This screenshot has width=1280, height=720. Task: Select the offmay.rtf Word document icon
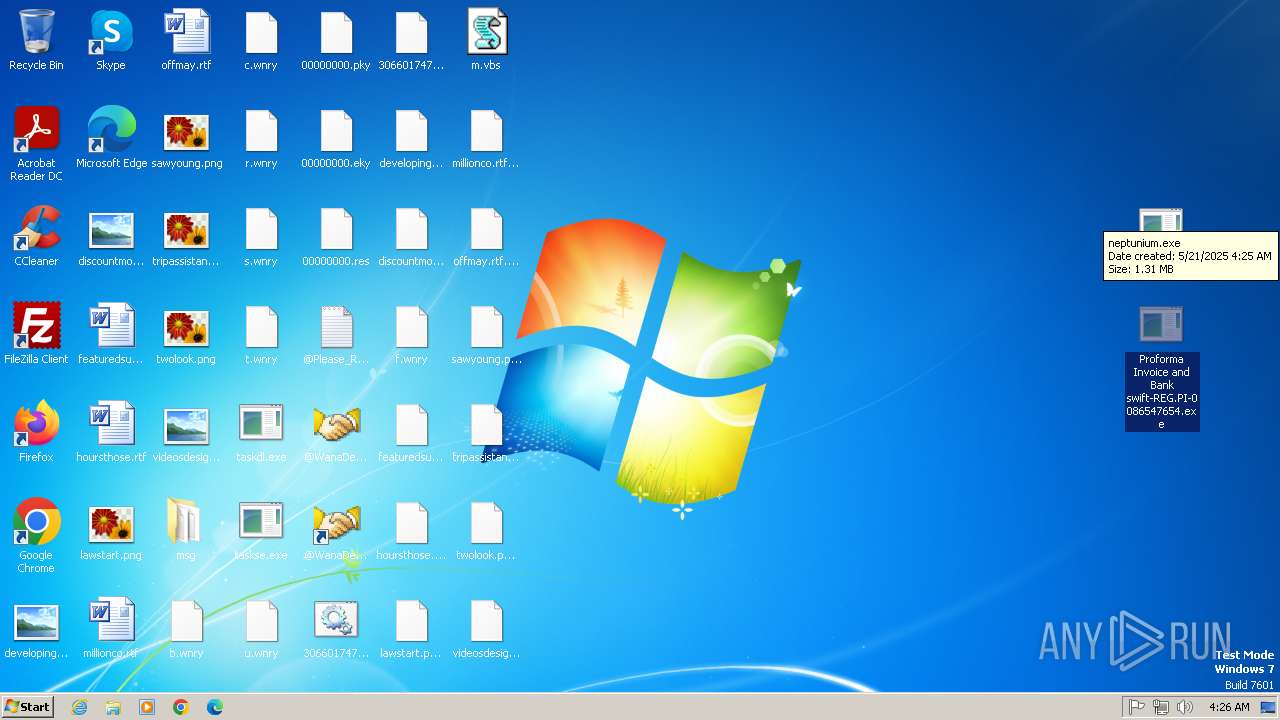click(x=186, y=40)
